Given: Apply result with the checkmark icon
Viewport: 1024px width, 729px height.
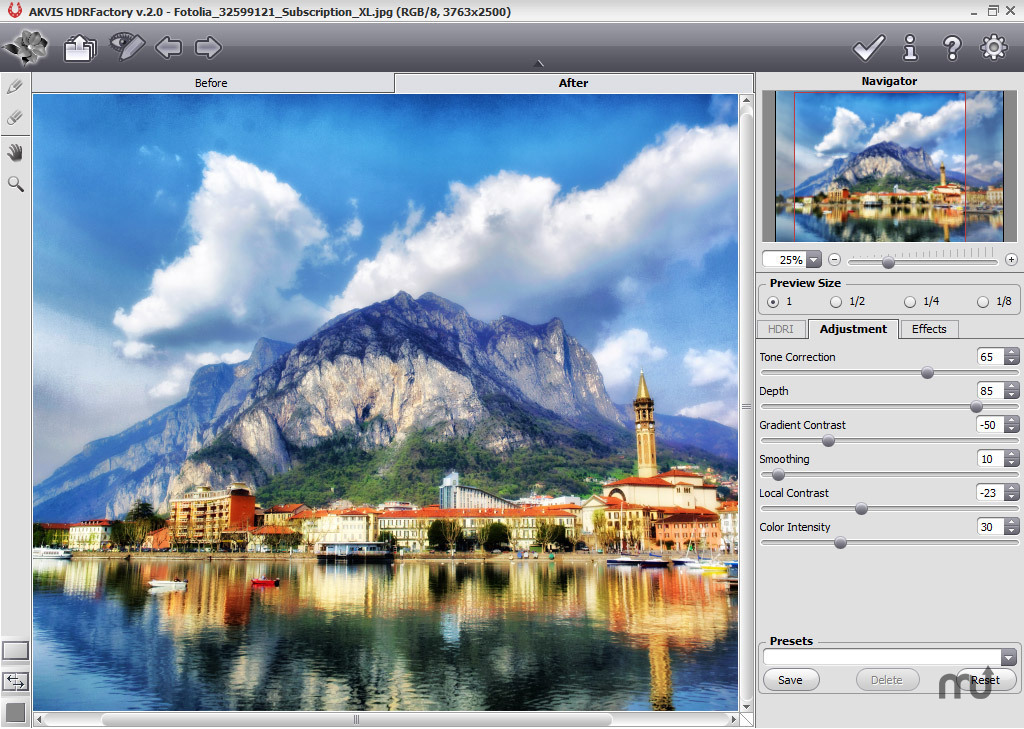Looking at the screenshot, I should [x=868, y=47].
